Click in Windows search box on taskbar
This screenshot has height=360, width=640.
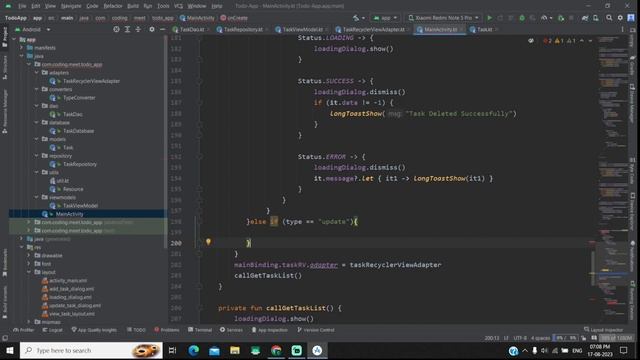pos(91,350)
